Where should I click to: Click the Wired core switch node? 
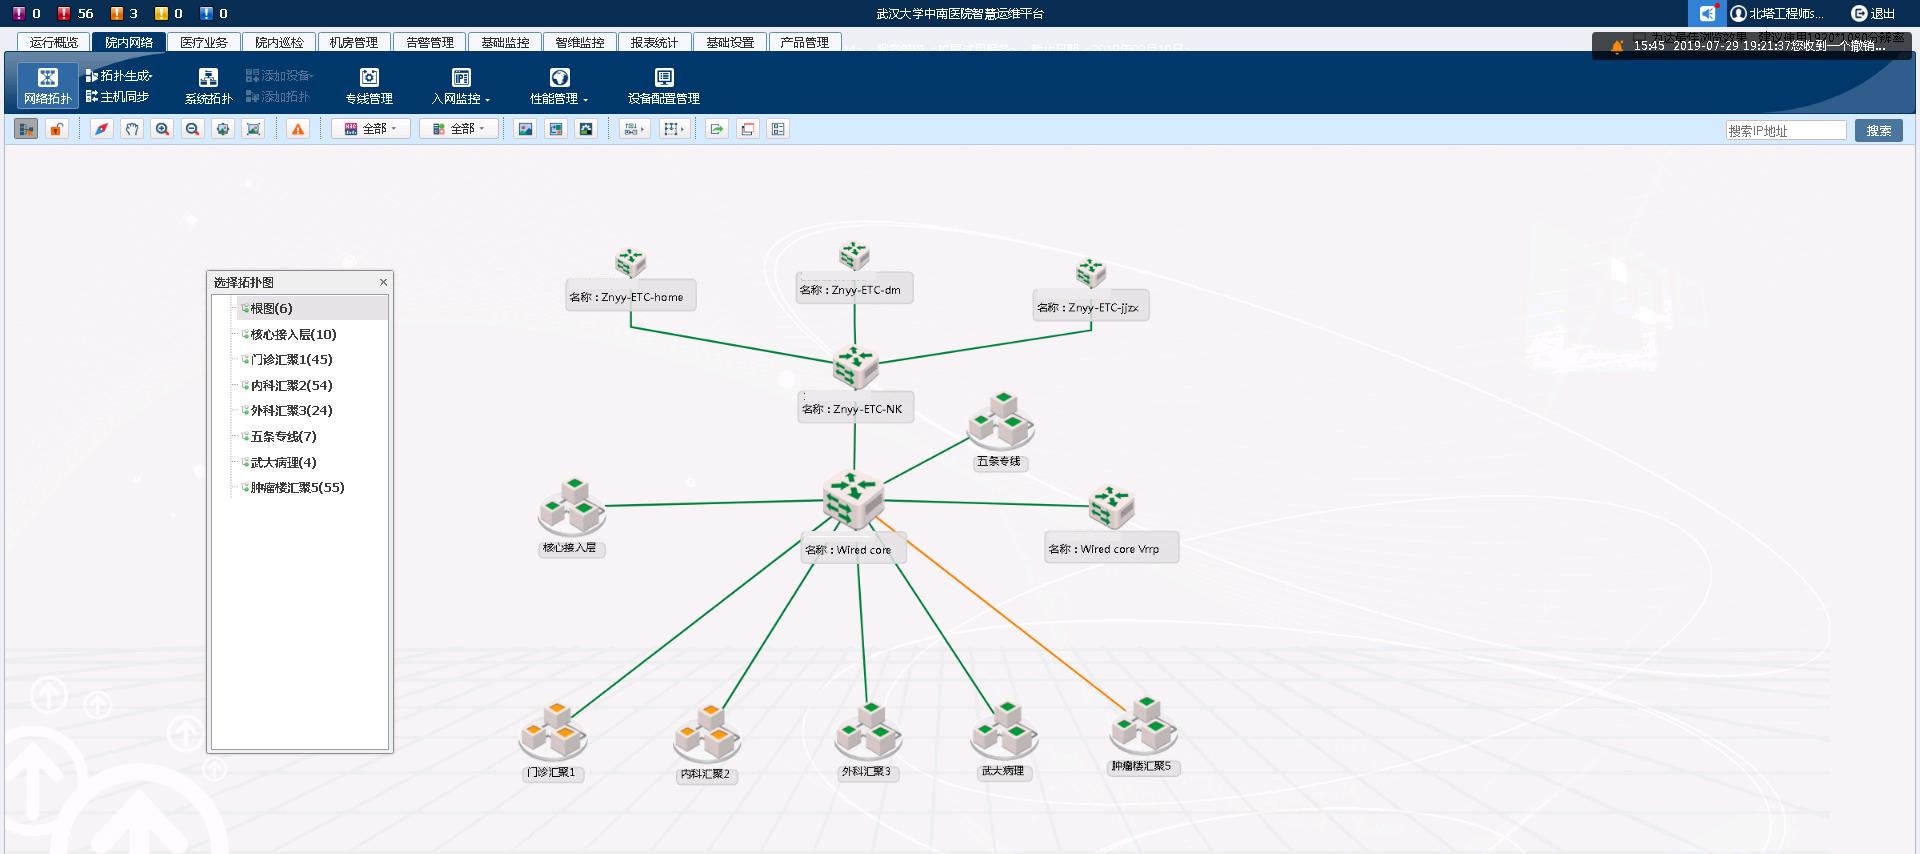[852, 499]
